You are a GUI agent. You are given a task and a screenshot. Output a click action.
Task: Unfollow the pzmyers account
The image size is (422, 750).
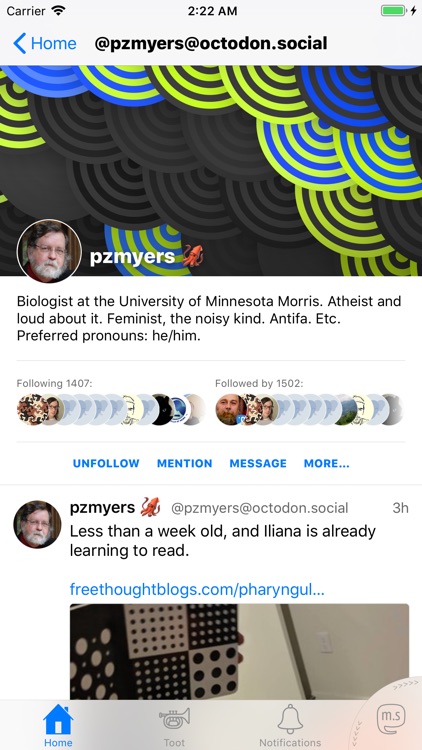[106, 463]
